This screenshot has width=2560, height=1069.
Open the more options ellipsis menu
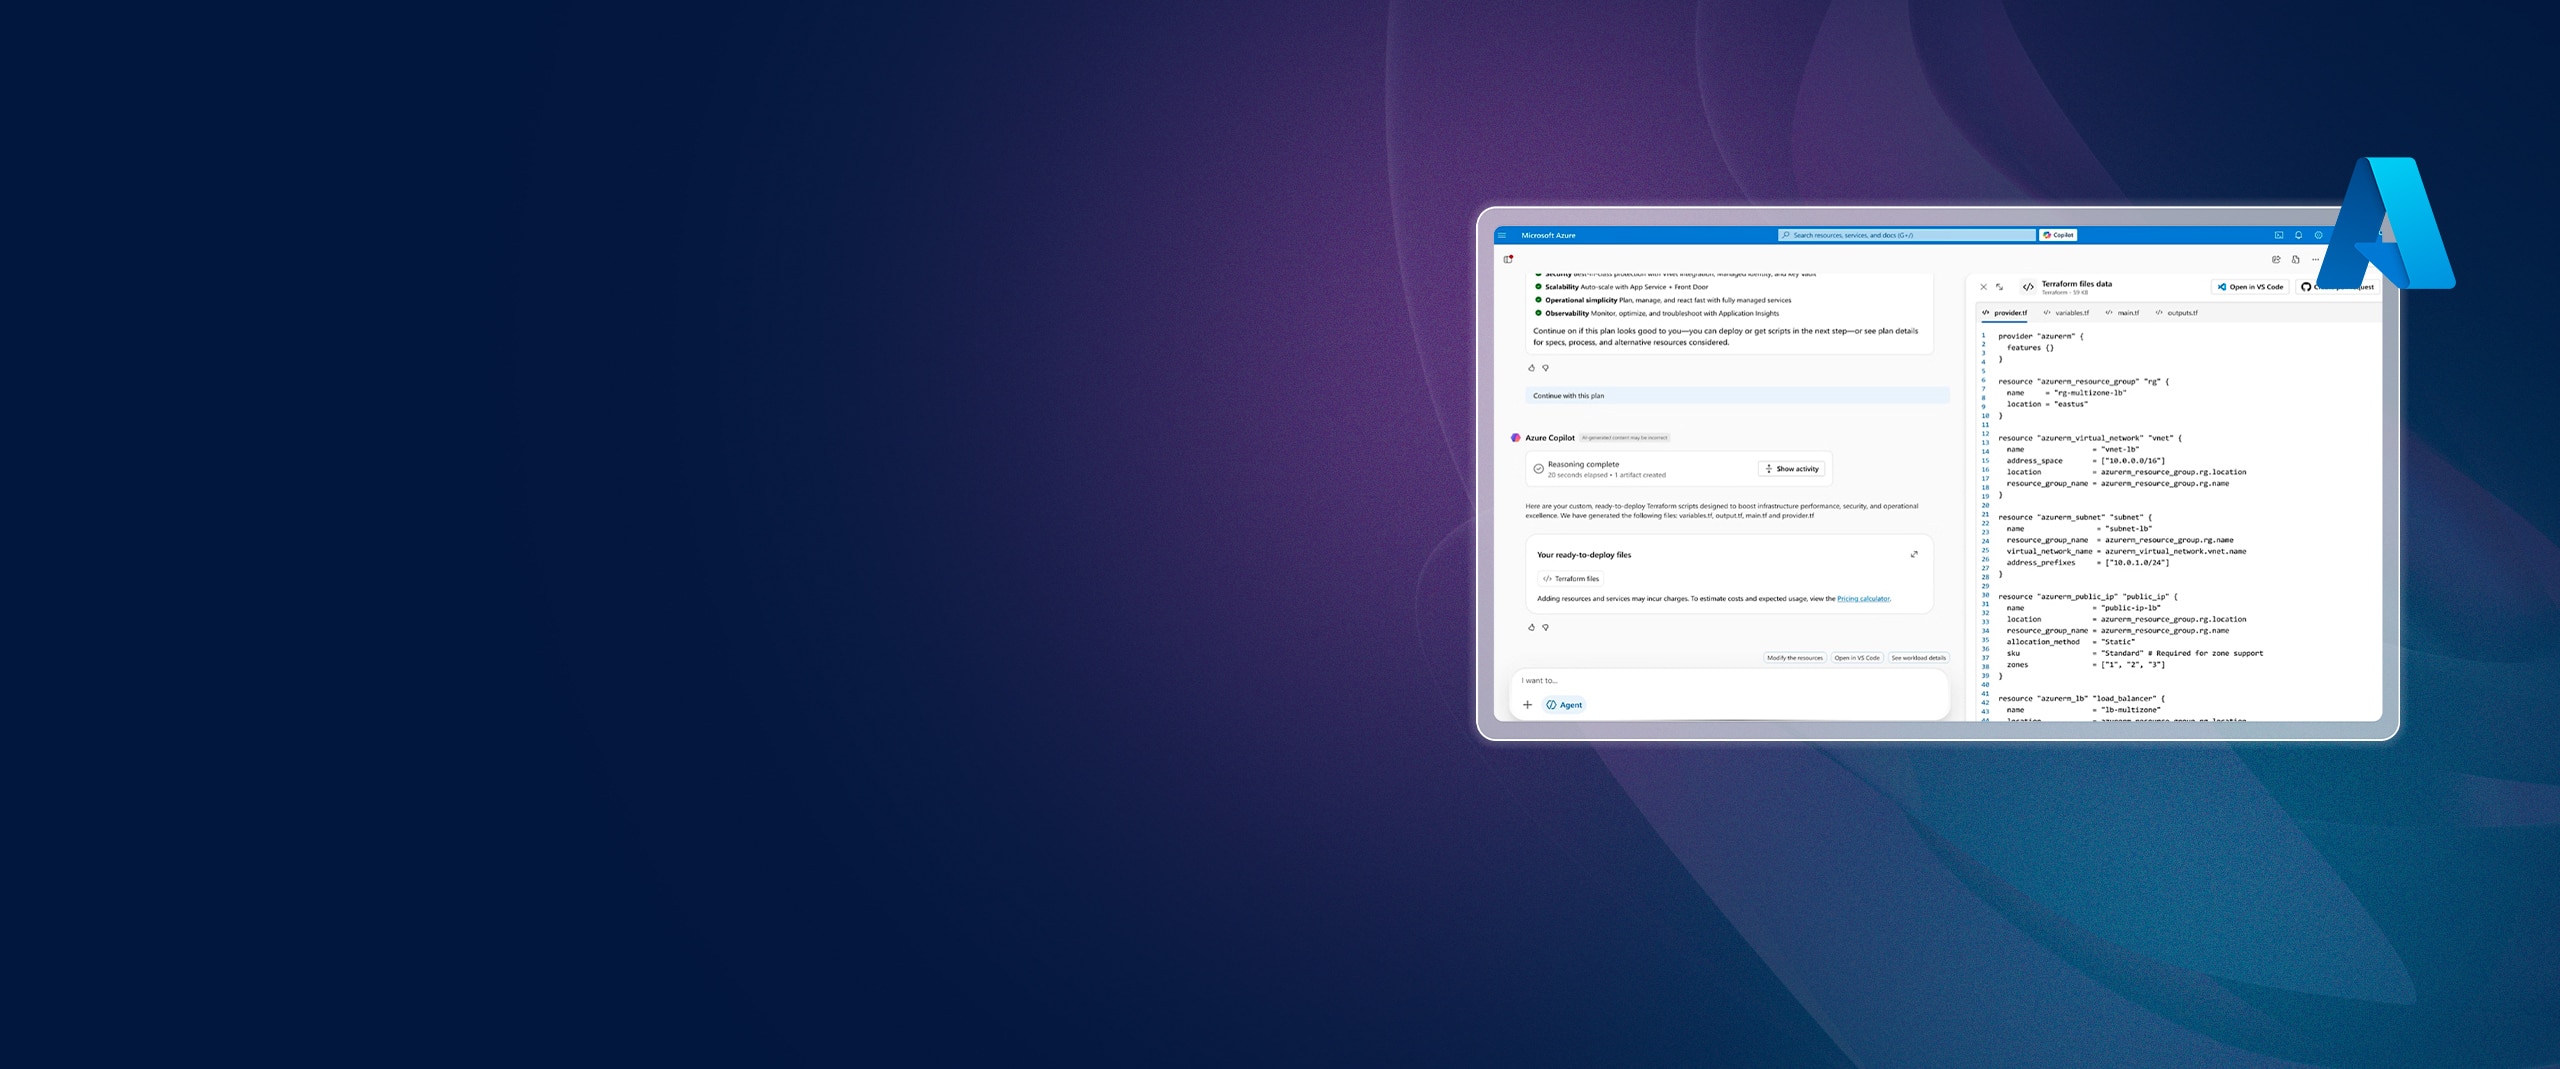(x=2315, y=260)
